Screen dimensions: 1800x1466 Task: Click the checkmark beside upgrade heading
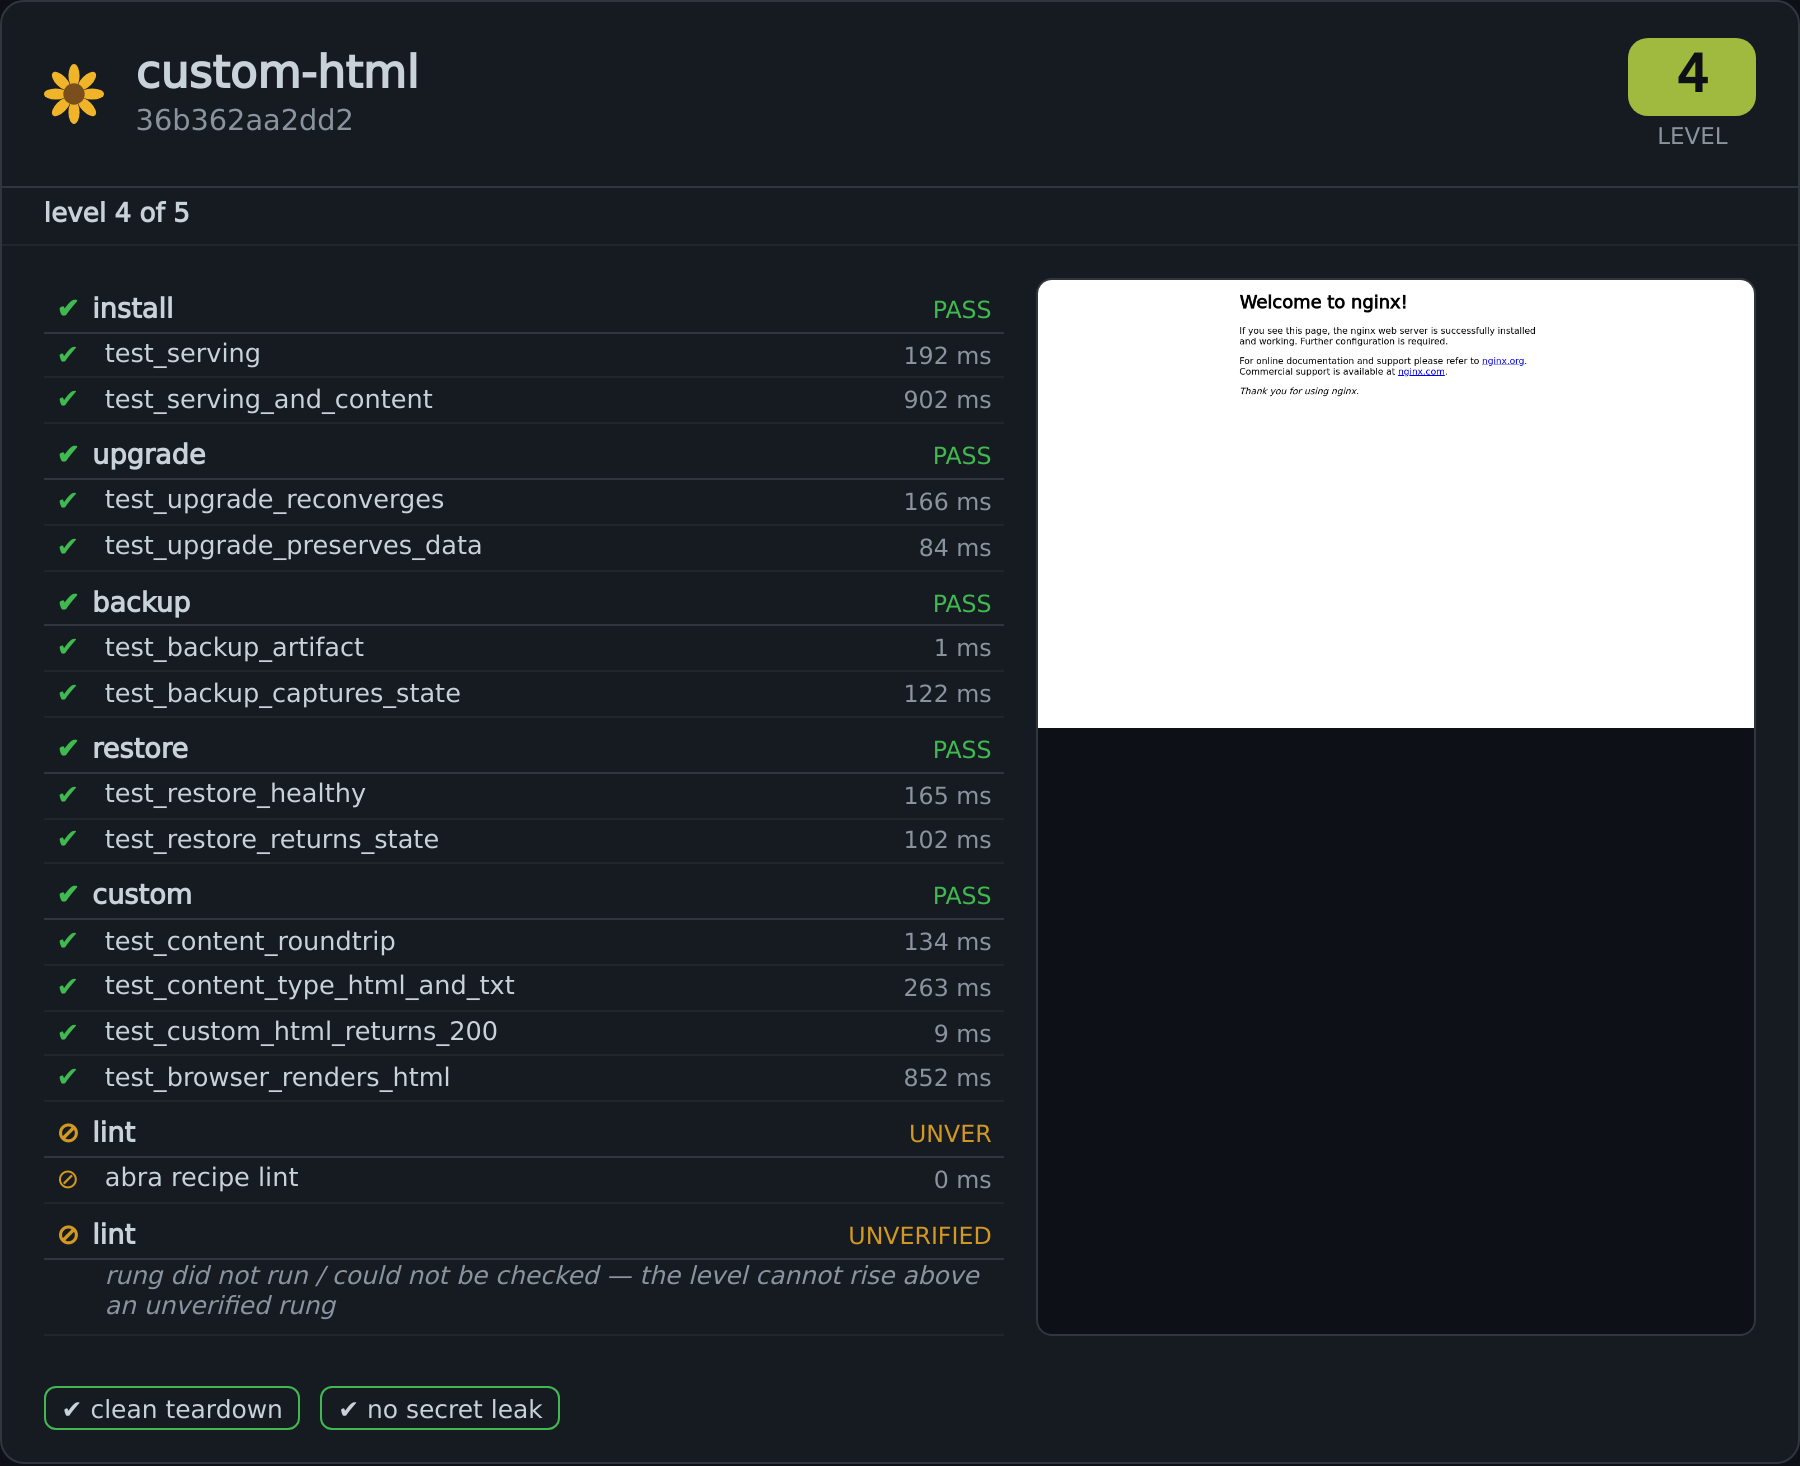(x=68, y=454)
